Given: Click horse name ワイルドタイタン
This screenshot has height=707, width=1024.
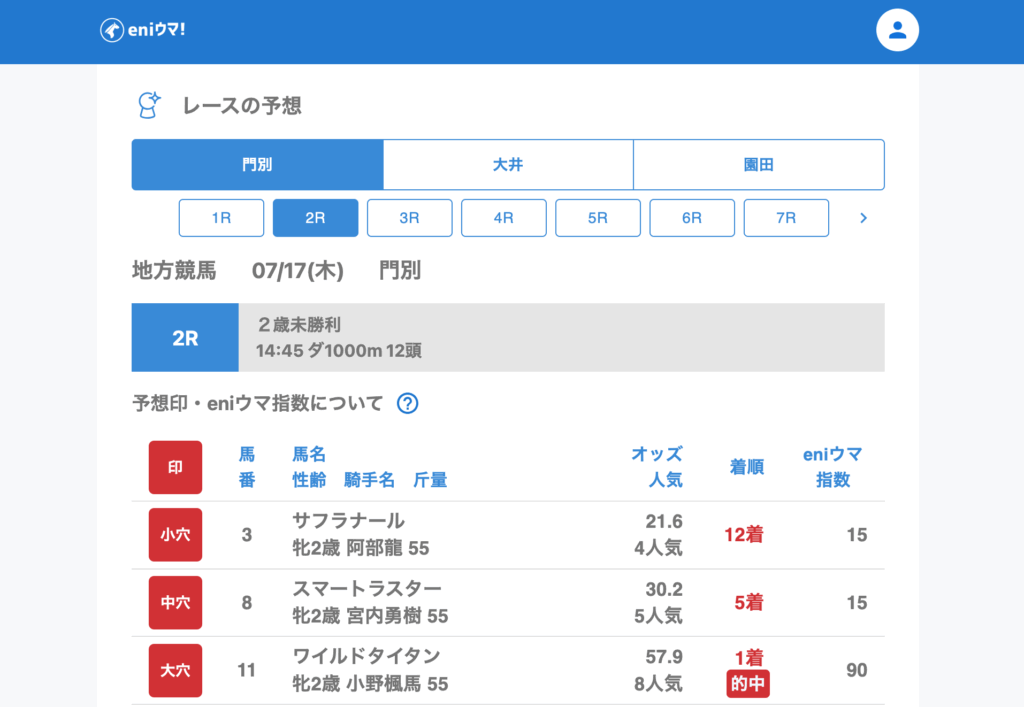Looking at the screenshot, I should coord(366,656).
